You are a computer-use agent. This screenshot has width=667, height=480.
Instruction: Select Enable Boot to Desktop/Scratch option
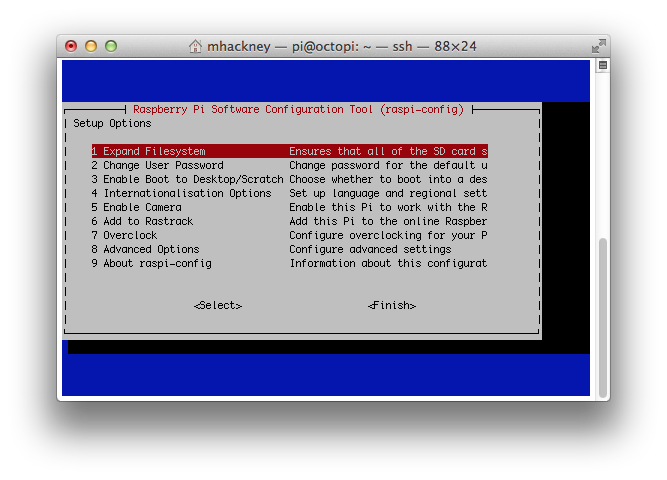187,179
